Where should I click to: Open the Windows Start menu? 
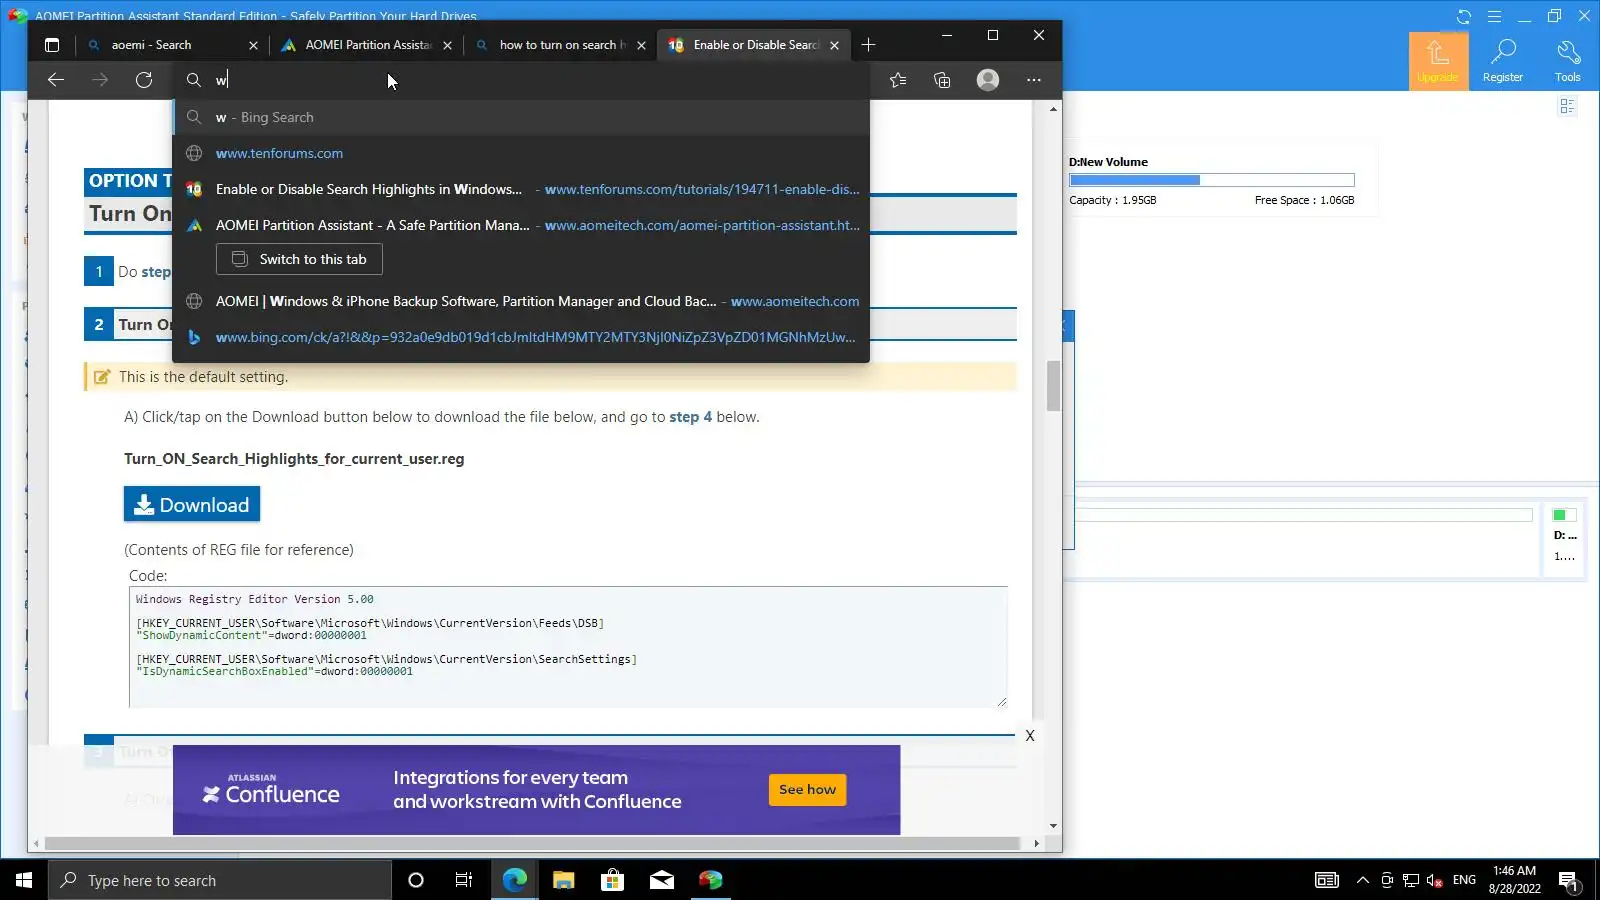tap(24, 880)
